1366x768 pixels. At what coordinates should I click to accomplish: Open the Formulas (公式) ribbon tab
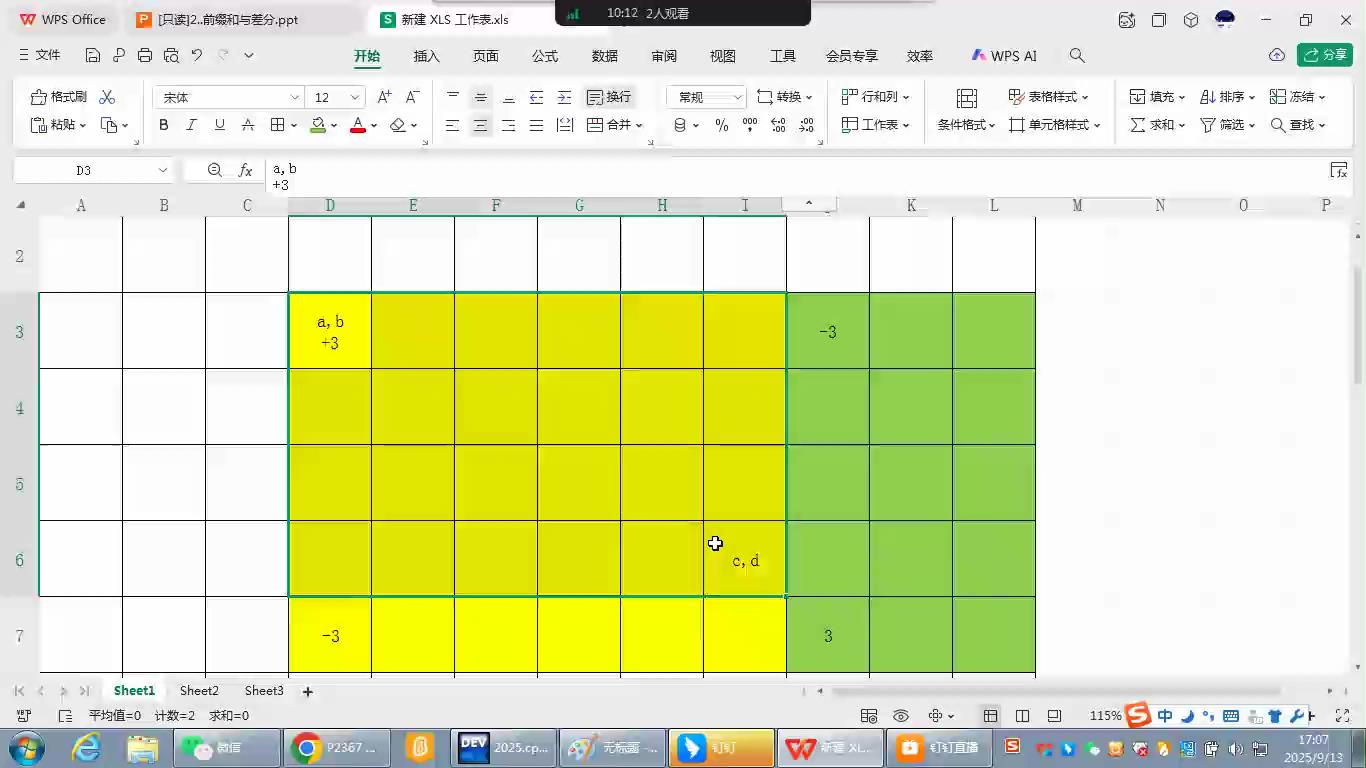click(545, 56)
